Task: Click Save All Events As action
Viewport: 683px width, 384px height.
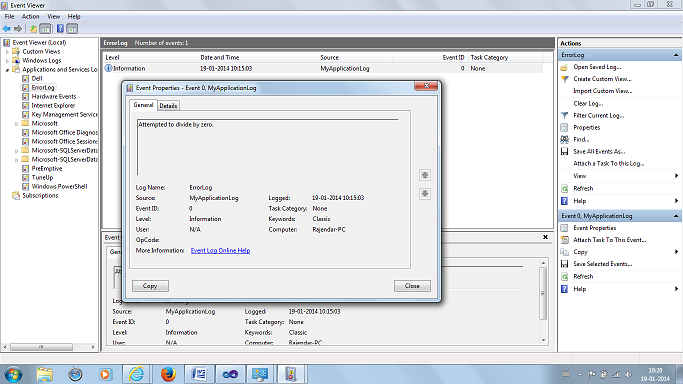Action: pos(599,152)
